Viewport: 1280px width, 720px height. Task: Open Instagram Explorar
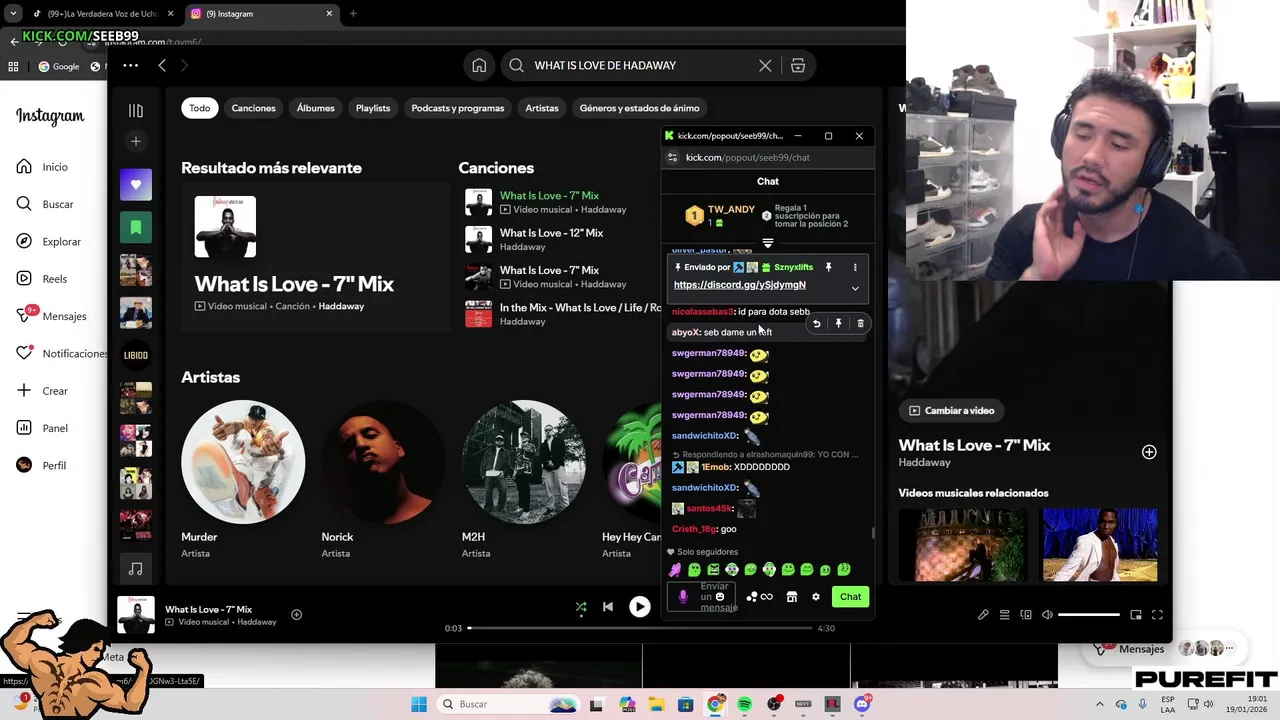(x=48, y=242)
